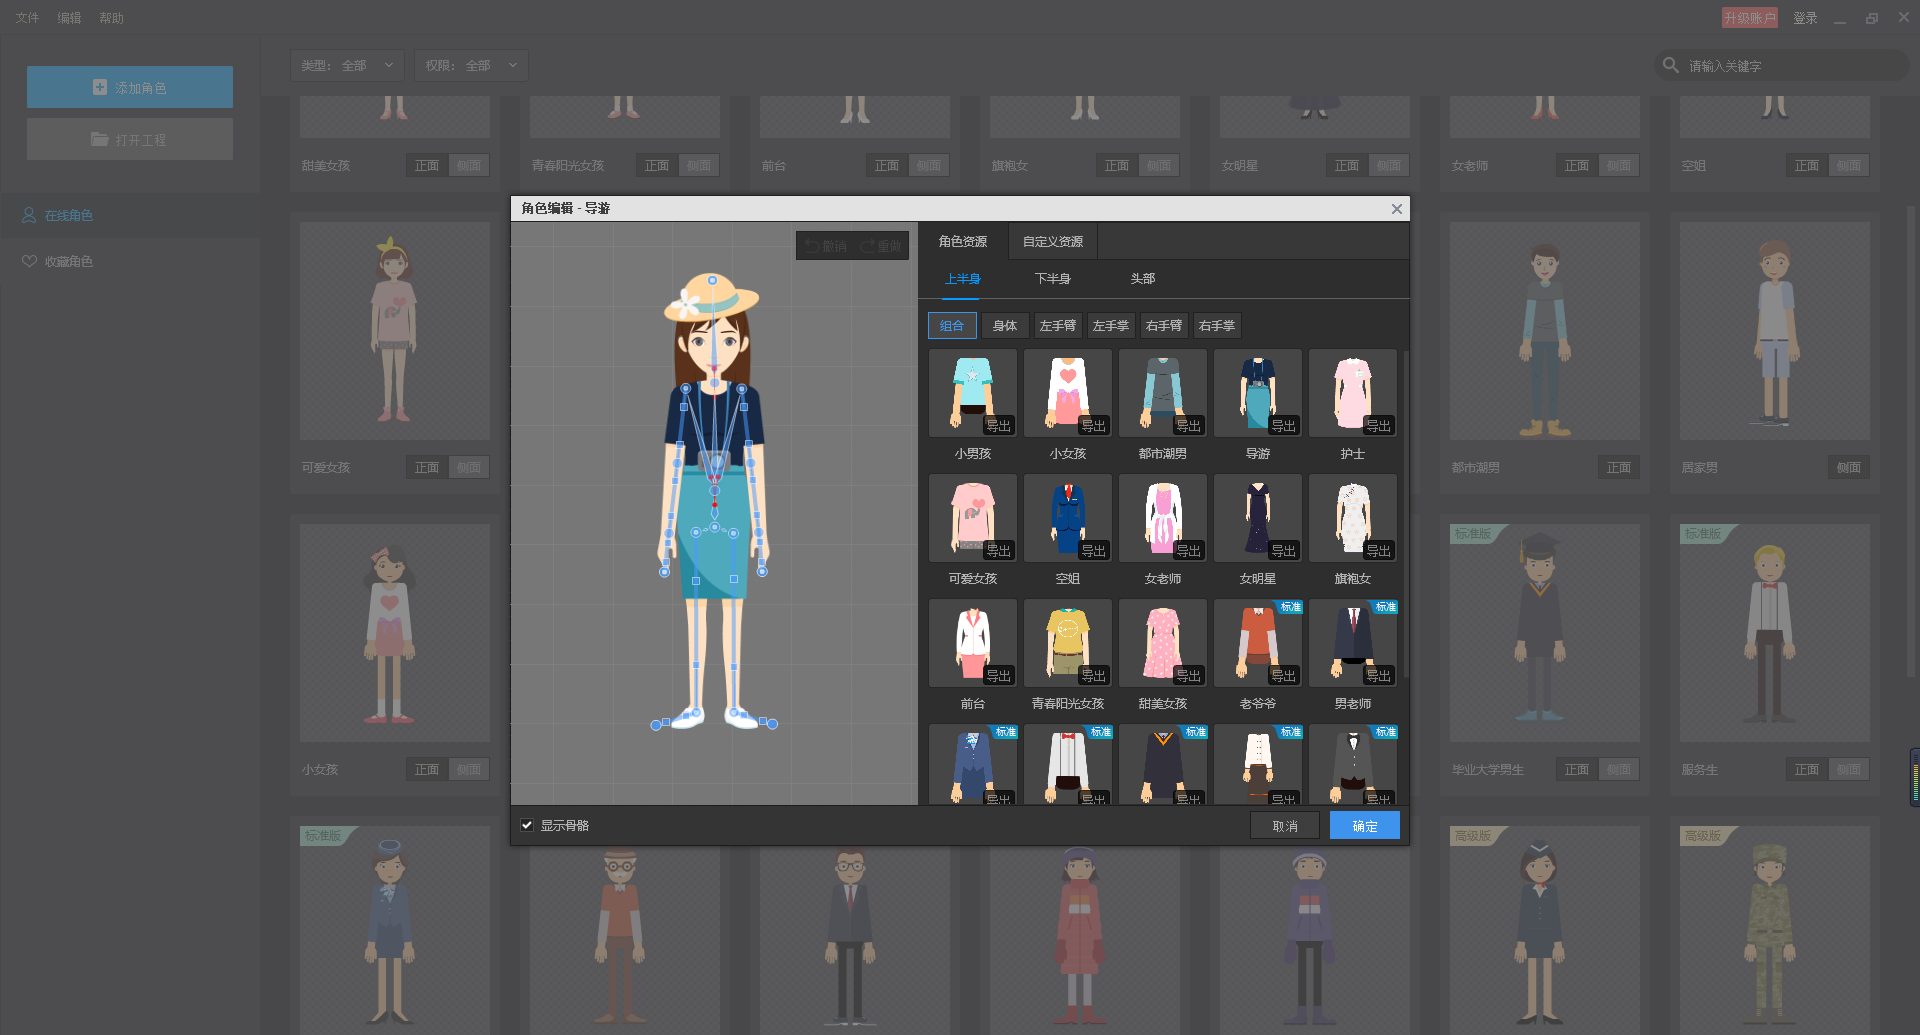Click 导出 on the 甜美女孩 outfit in the dialog
This screenshot has height=1035, width=1920.
pyautogui.click(x=1188, y=675)
